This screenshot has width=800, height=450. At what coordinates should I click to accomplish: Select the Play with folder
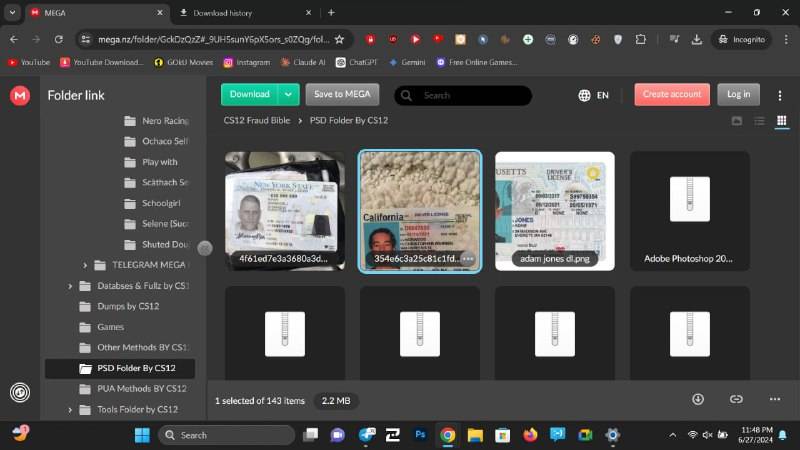click(x=151, y=162)
